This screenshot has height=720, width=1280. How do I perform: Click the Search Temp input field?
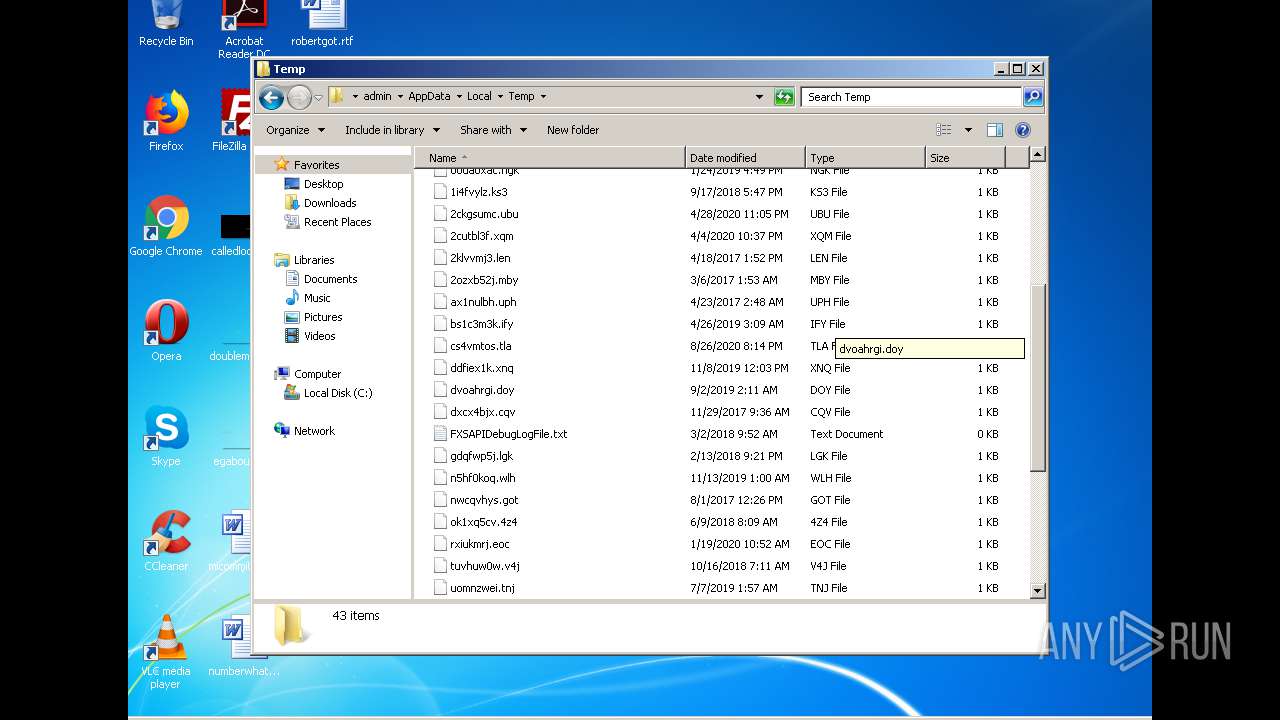tap(911, 97)
